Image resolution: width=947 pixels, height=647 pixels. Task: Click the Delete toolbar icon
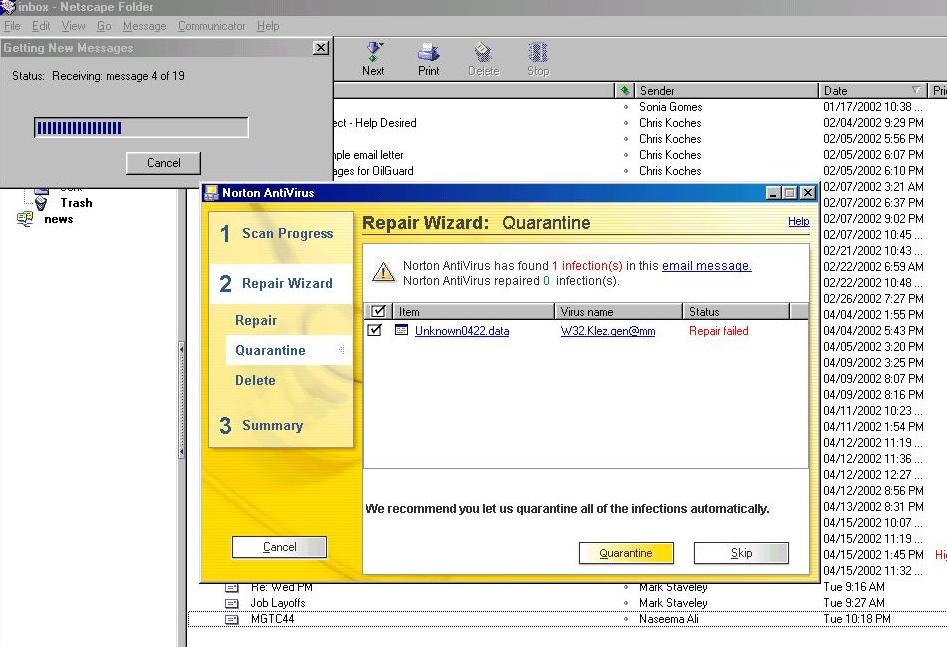point(483,52)
